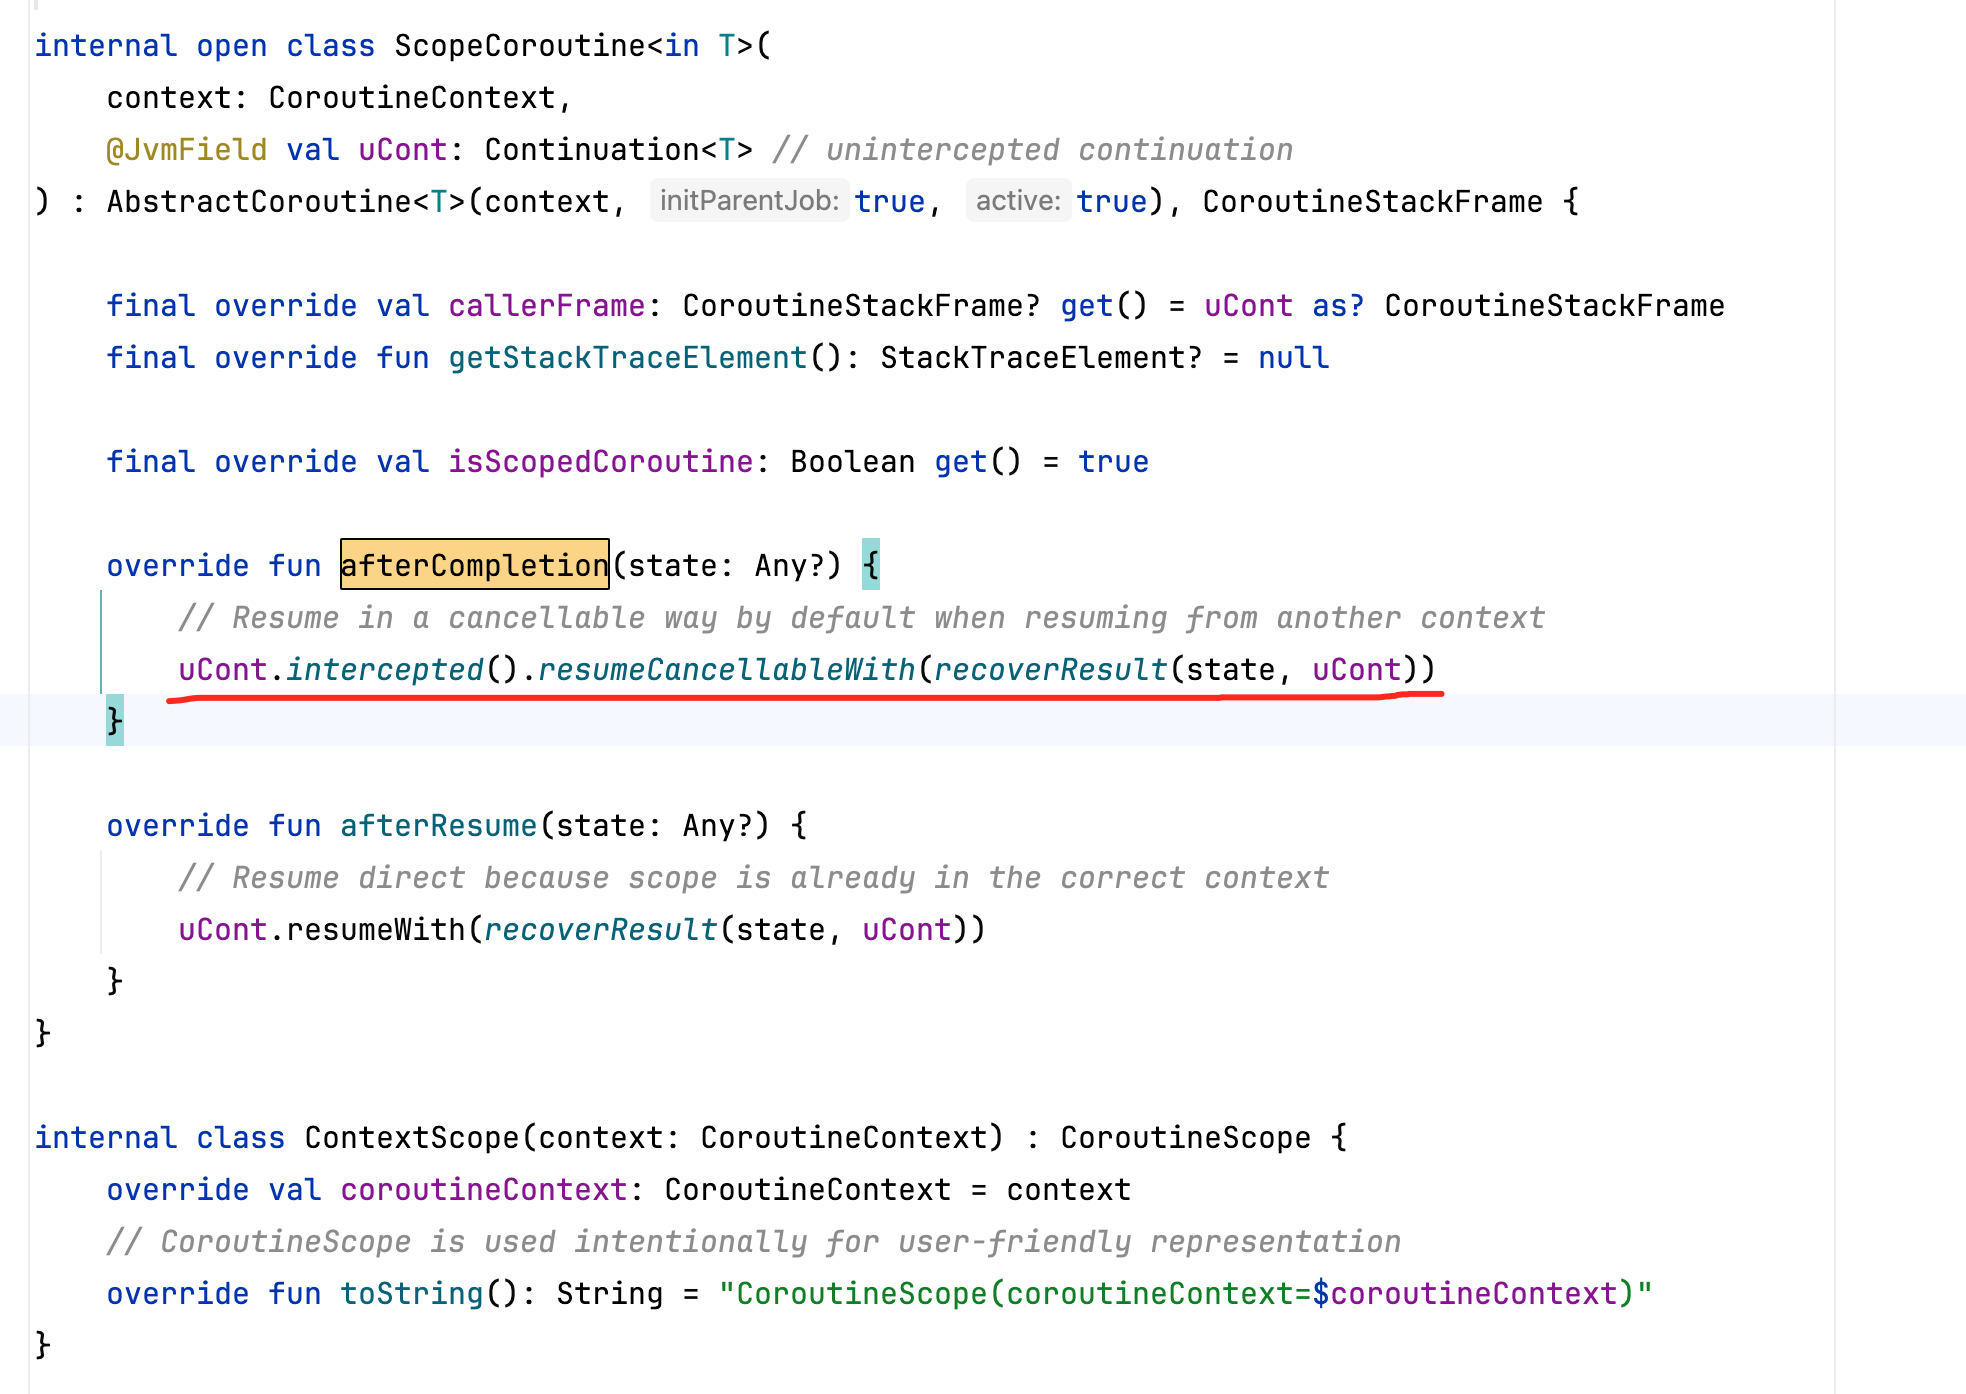The height and width of the screenshot is (1394, 1966).
Task: Click the intercepted() extension call
Action: [385, 670]
